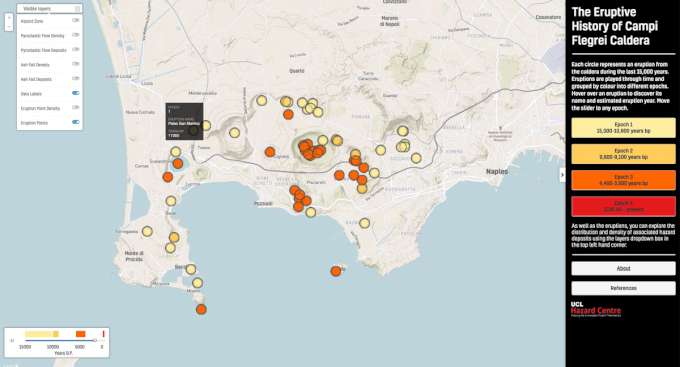Toggle the Pyroclastic Flow Density layer

click(x=75, y=35)
